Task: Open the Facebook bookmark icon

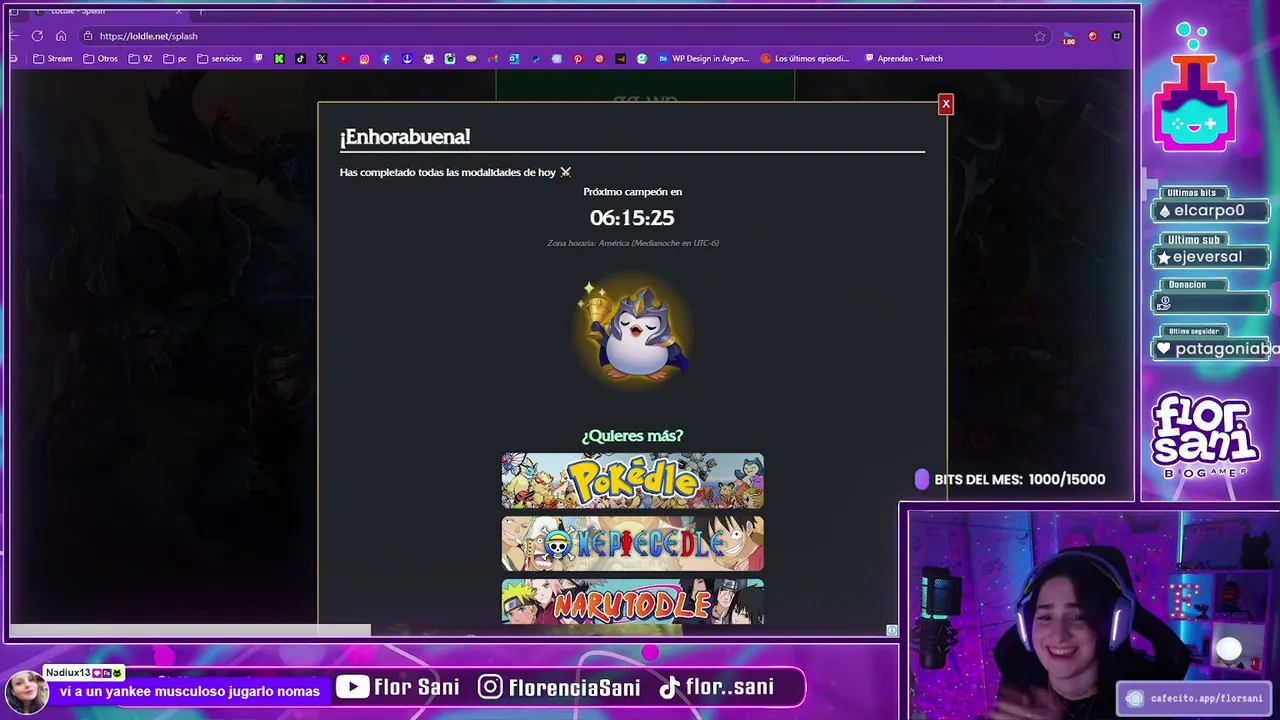Action: [386, 59]
